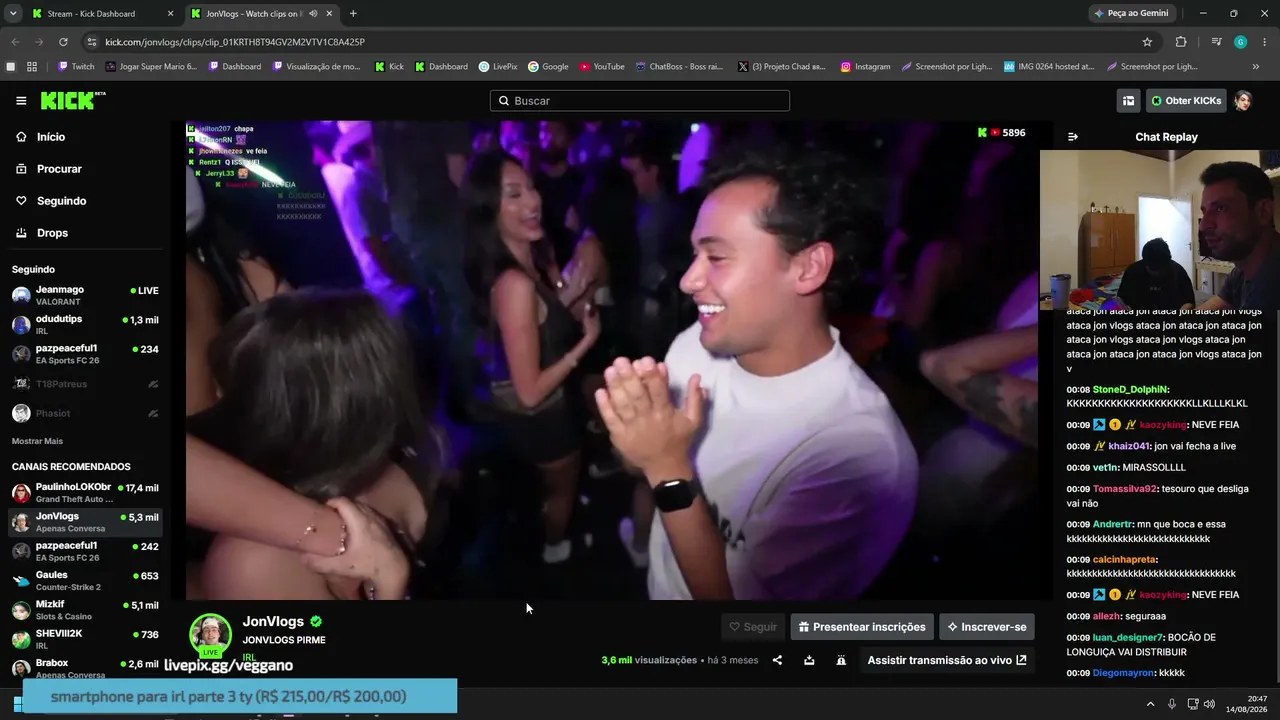Open the browser apps grid bookmark icon
Screen dimensions: 1280x720
pos(32,67)
